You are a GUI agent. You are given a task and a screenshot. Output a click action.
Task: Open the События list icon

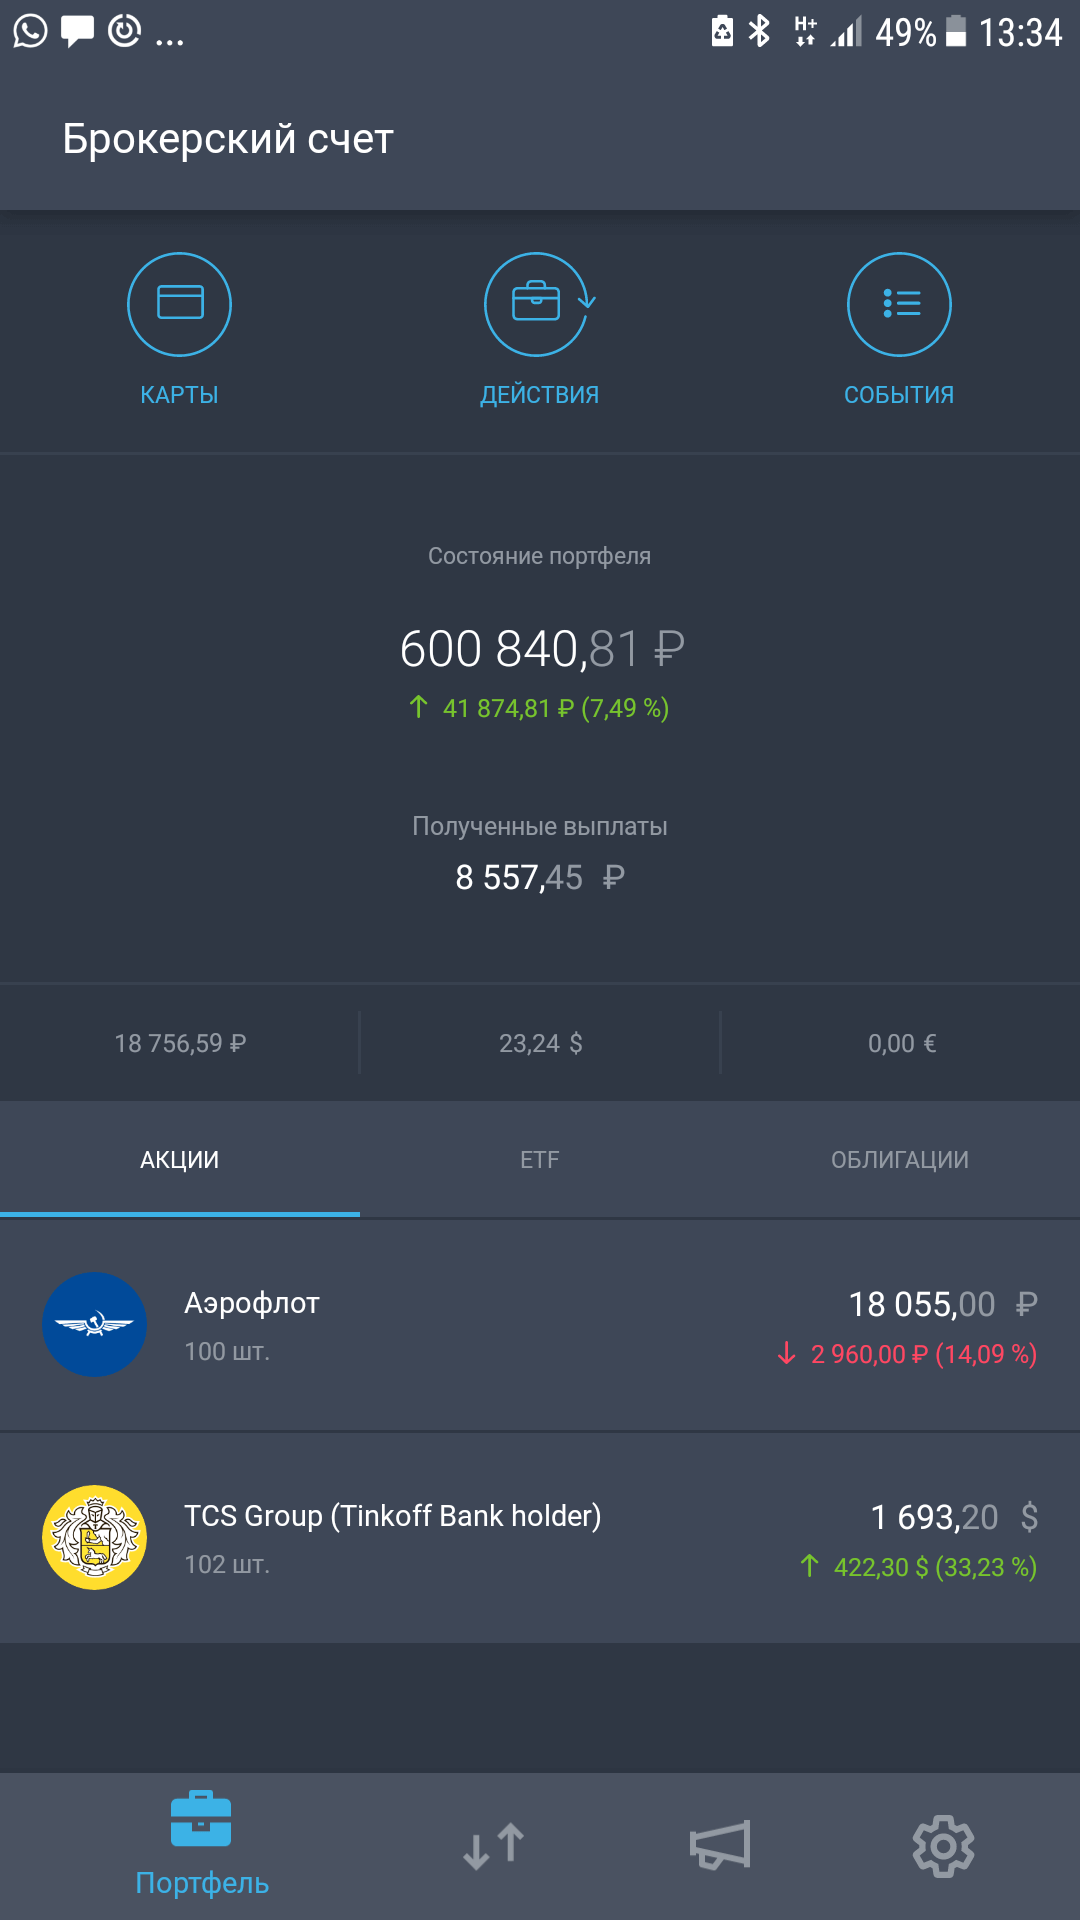[899, 304]
